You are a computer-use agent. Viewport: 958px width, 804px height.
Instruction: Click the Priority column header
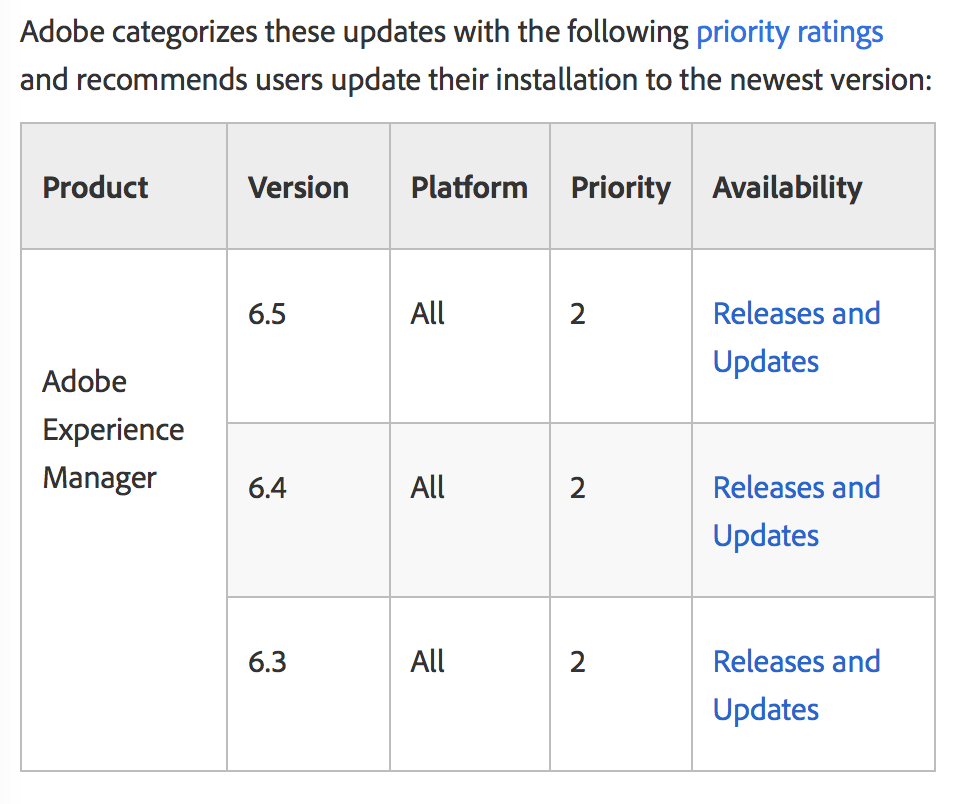[x=621, y=187]
